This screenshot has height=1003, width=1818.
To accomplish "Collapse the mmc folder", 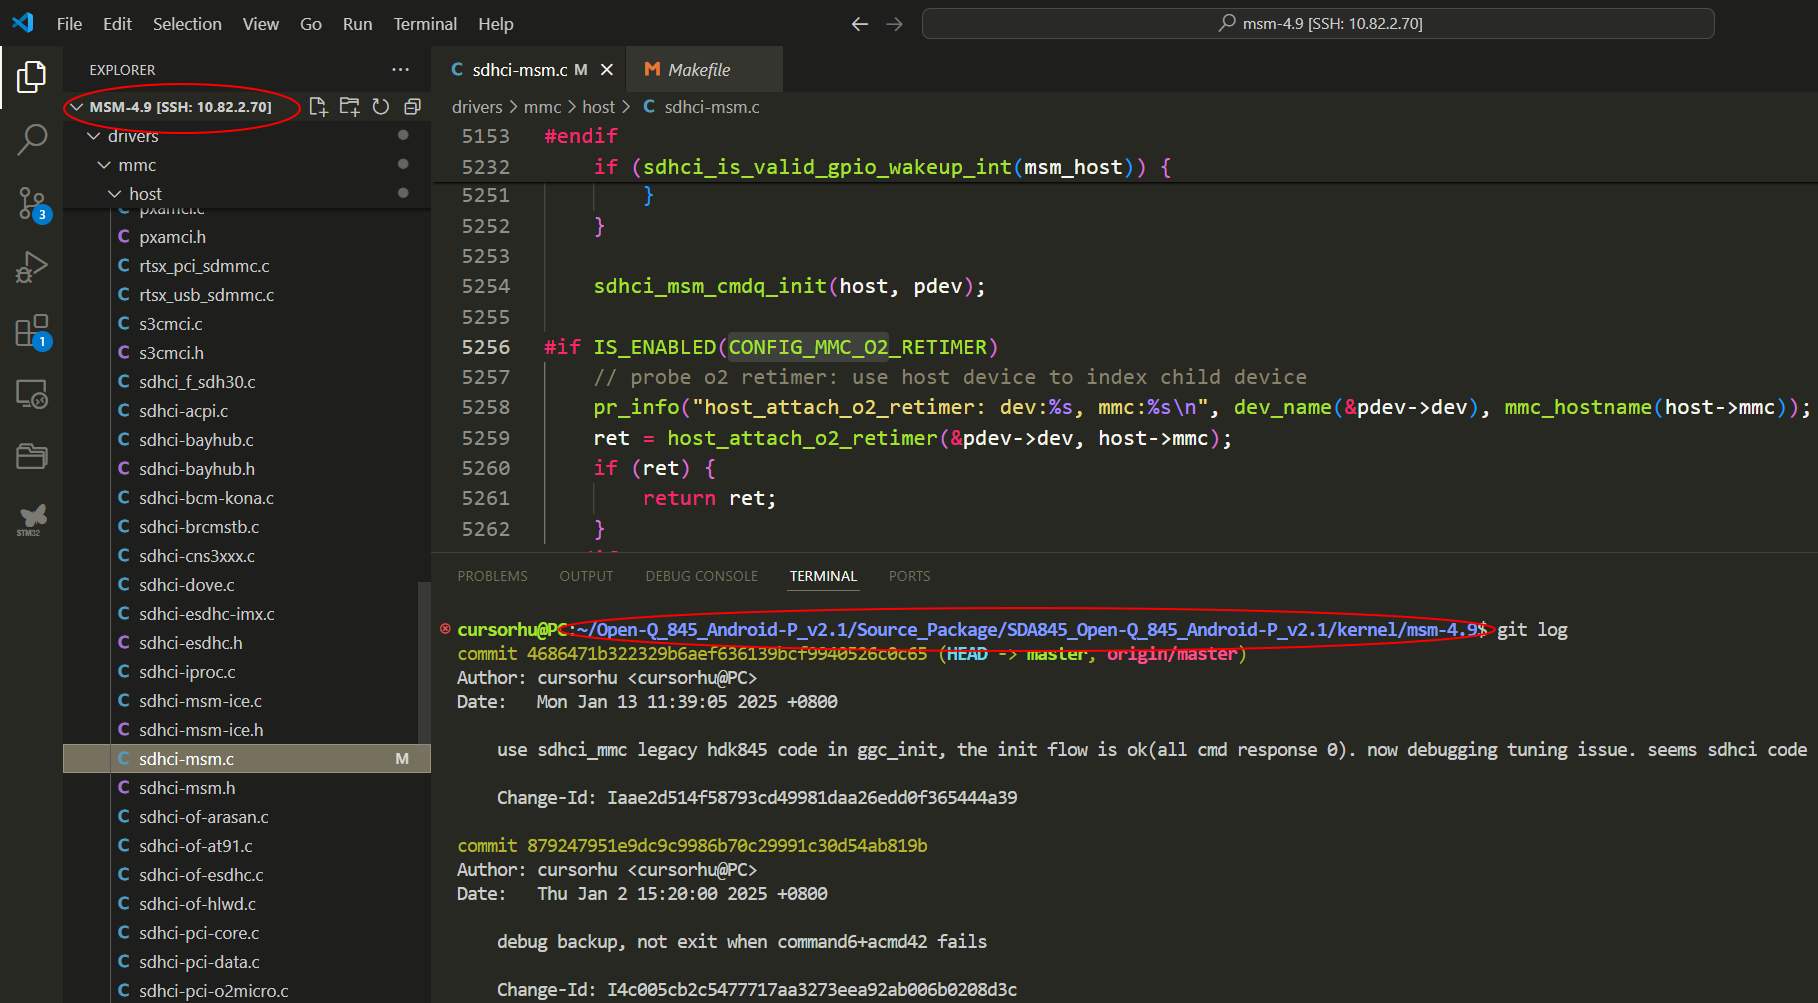I will point(104,165).
